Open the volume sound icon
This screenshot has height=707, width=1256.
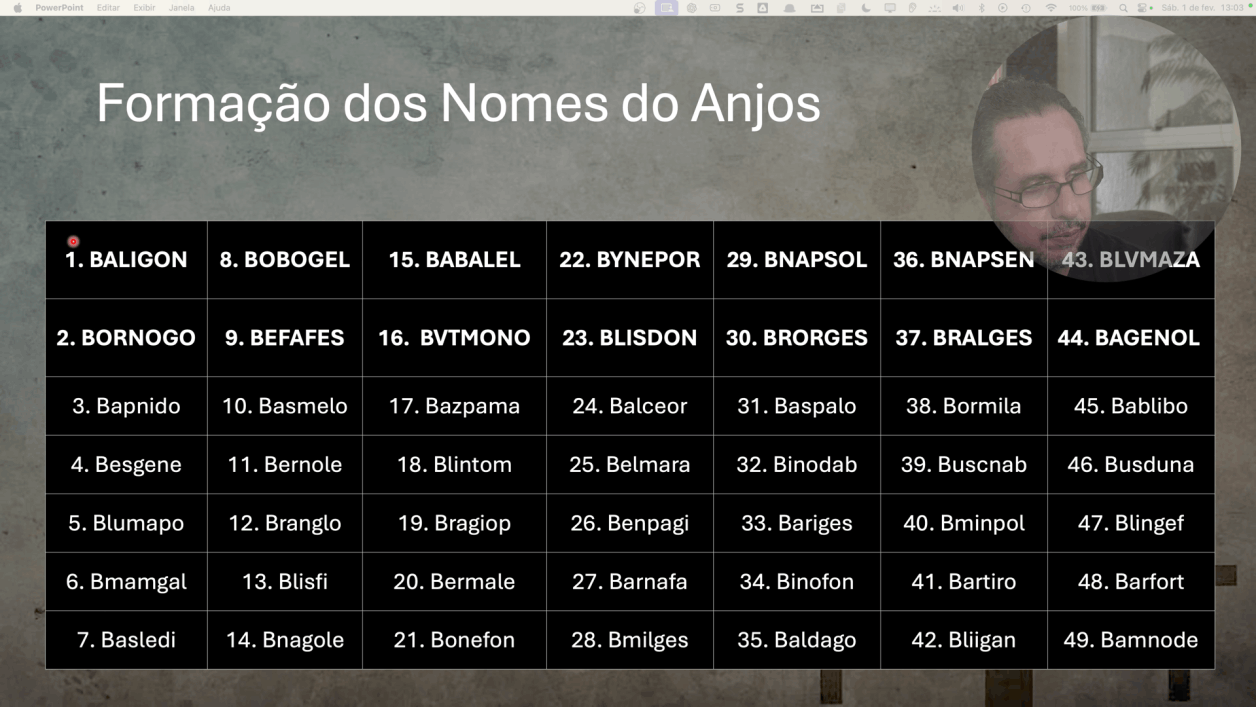click(958, 7)
